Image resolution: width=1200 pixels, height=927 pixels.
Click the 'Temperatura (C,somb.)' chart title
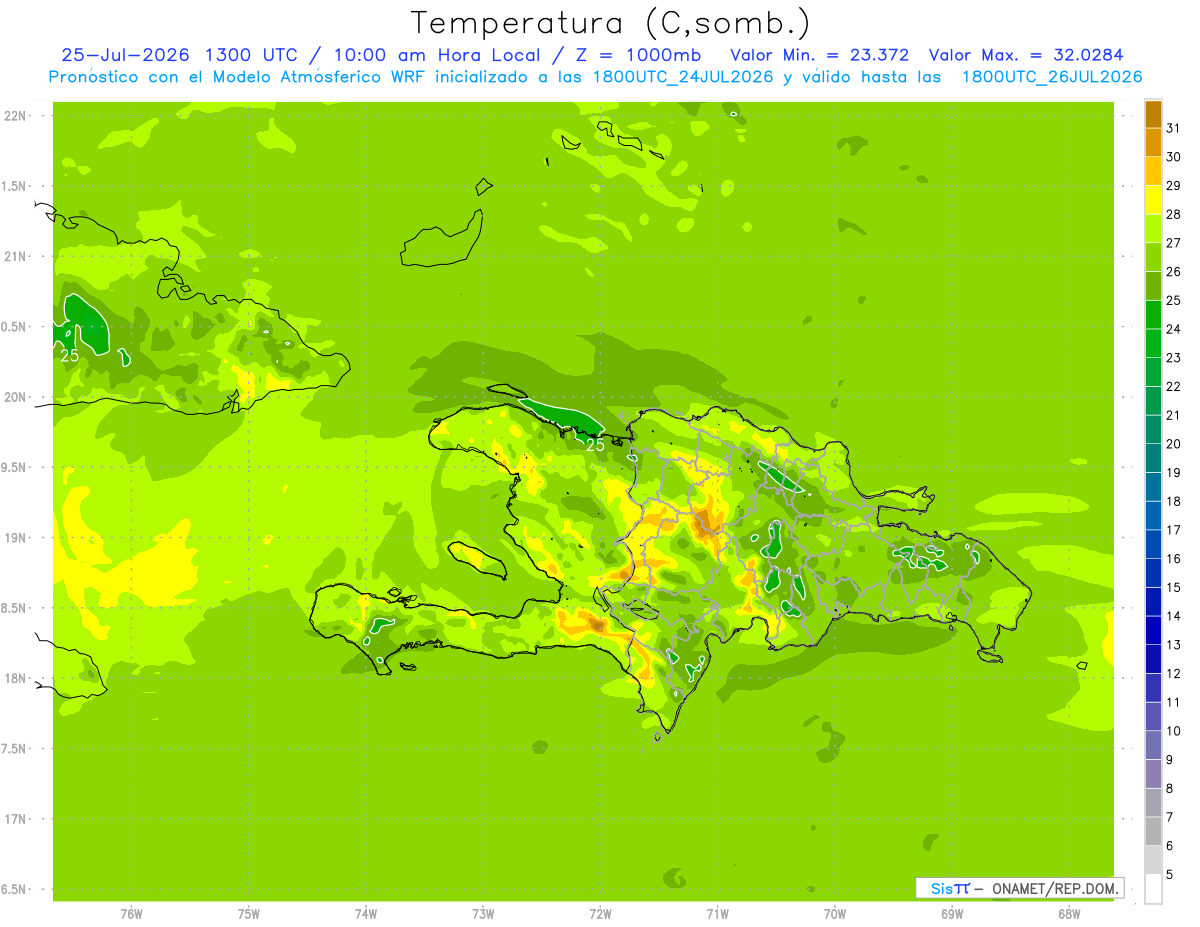click(611, 23)
